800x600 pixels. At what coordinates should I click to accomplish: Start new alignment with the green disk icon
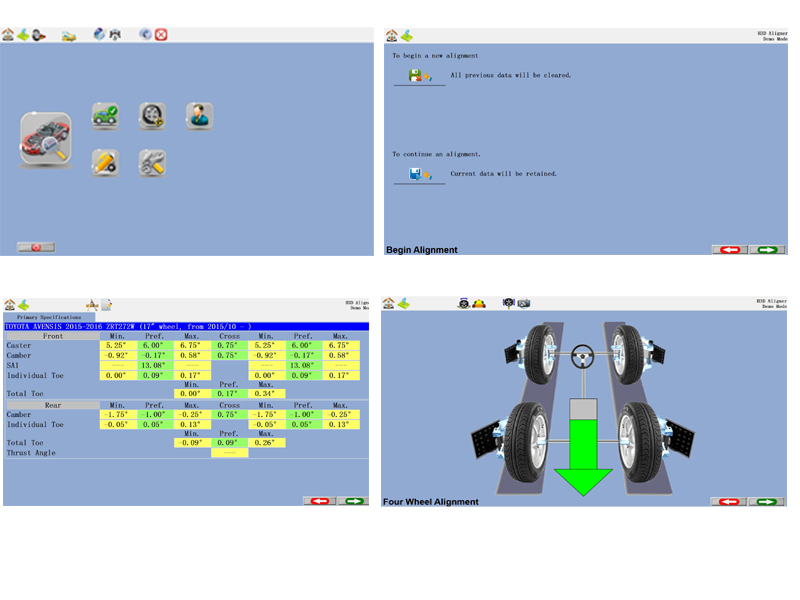(419, 76)
